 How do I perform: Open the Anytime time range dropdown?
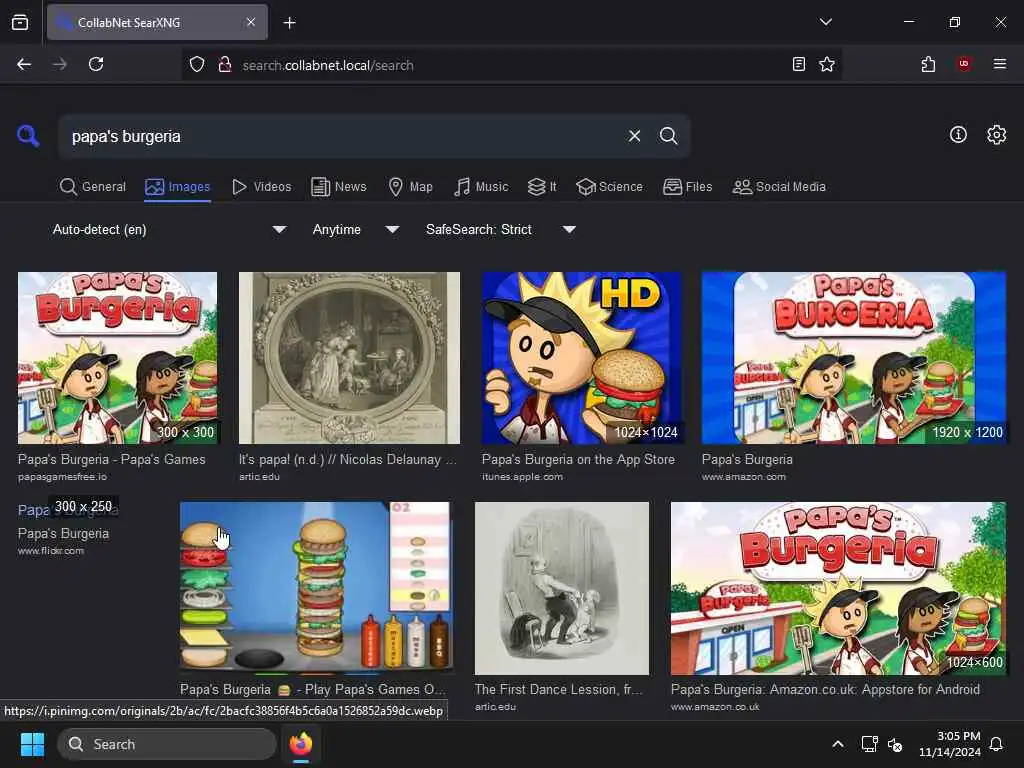click(x=356, y=229)
